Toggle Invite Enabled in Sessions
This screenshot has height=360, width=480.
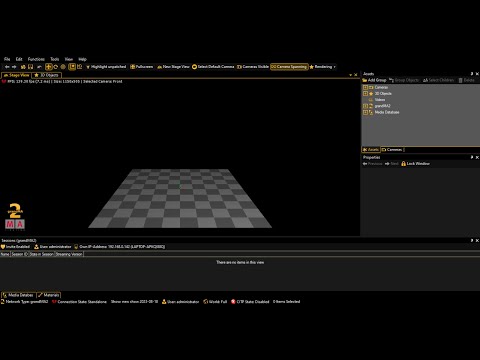pyautogui.click(x=15, y=247)
